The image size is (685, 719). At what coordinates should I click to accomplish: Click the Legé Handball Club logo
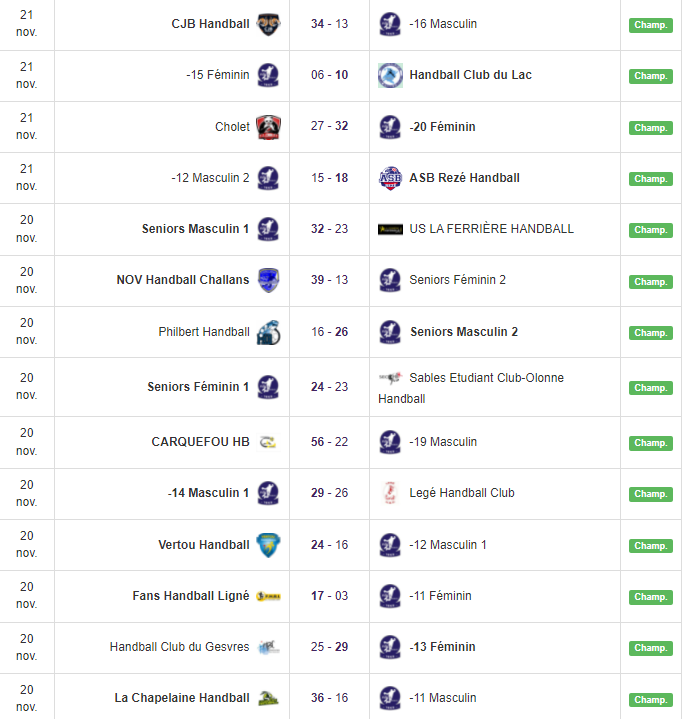390,493
